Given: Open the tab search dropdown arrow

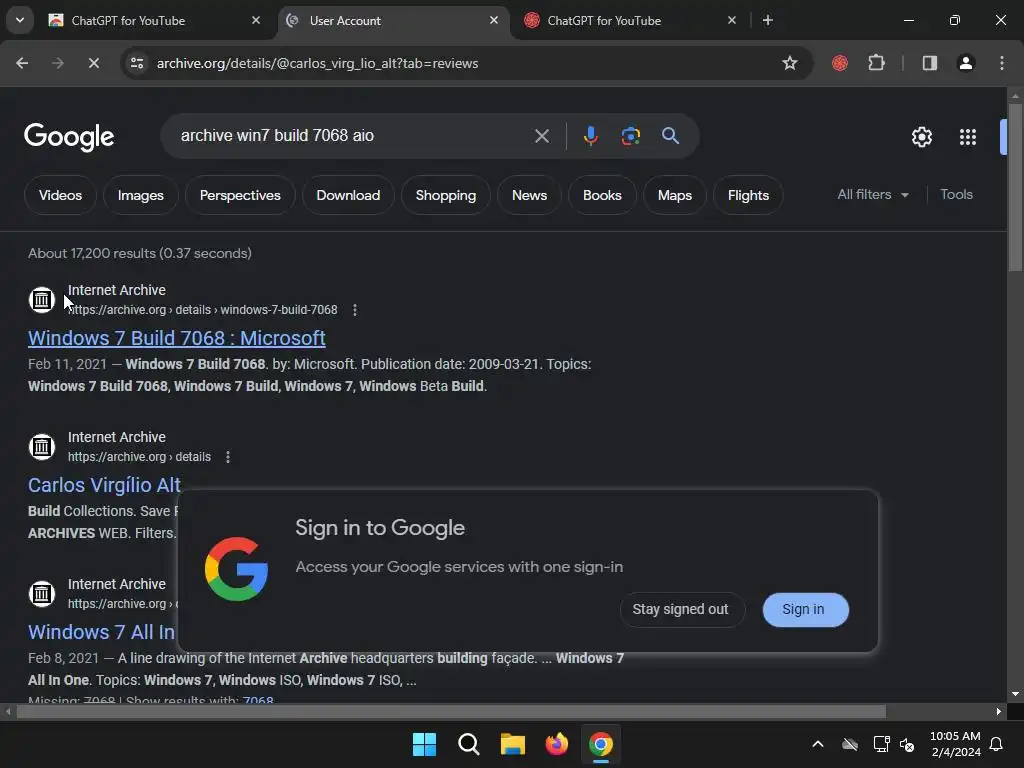Looking at the screenshot, I should [x=20, y=20].
